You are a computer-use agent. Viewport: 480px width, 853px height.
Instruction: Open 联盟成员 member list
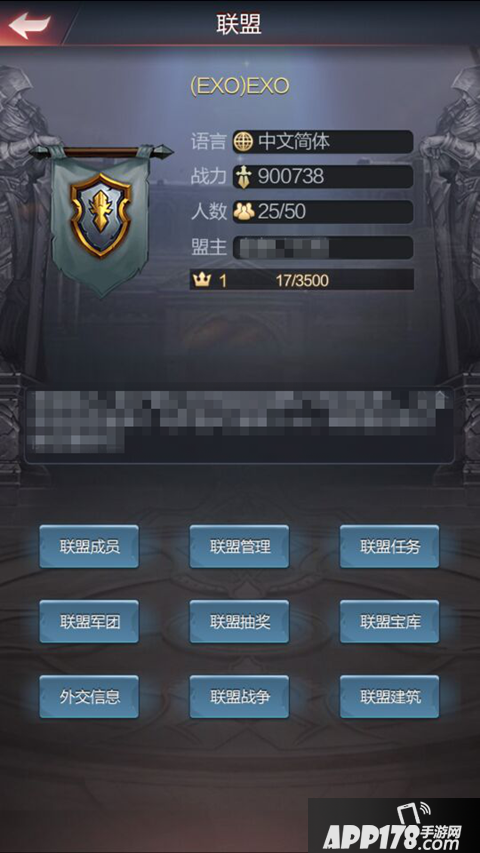pos(89,547)
